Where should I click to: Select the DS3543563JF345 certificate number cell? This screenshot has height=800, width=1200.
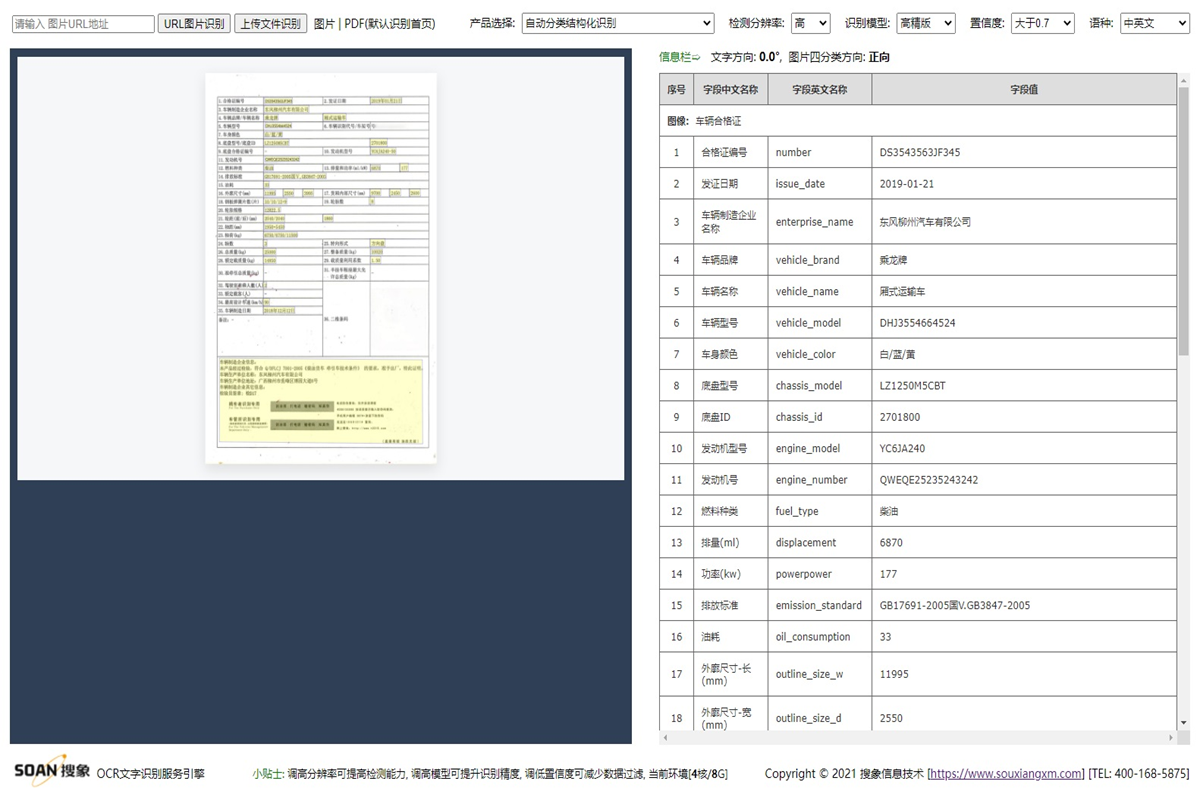pos(920,153)
